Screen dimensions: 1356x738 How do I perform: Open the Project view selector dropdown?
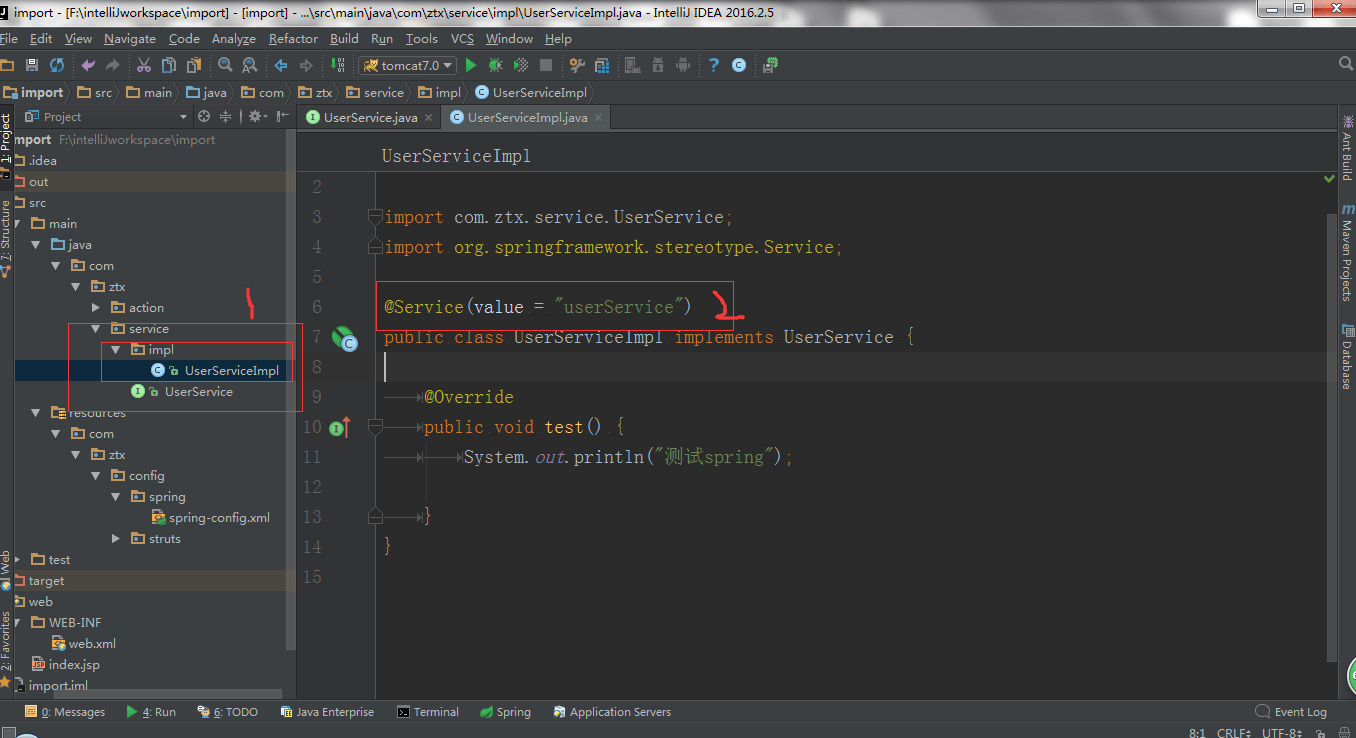[108, 117]
